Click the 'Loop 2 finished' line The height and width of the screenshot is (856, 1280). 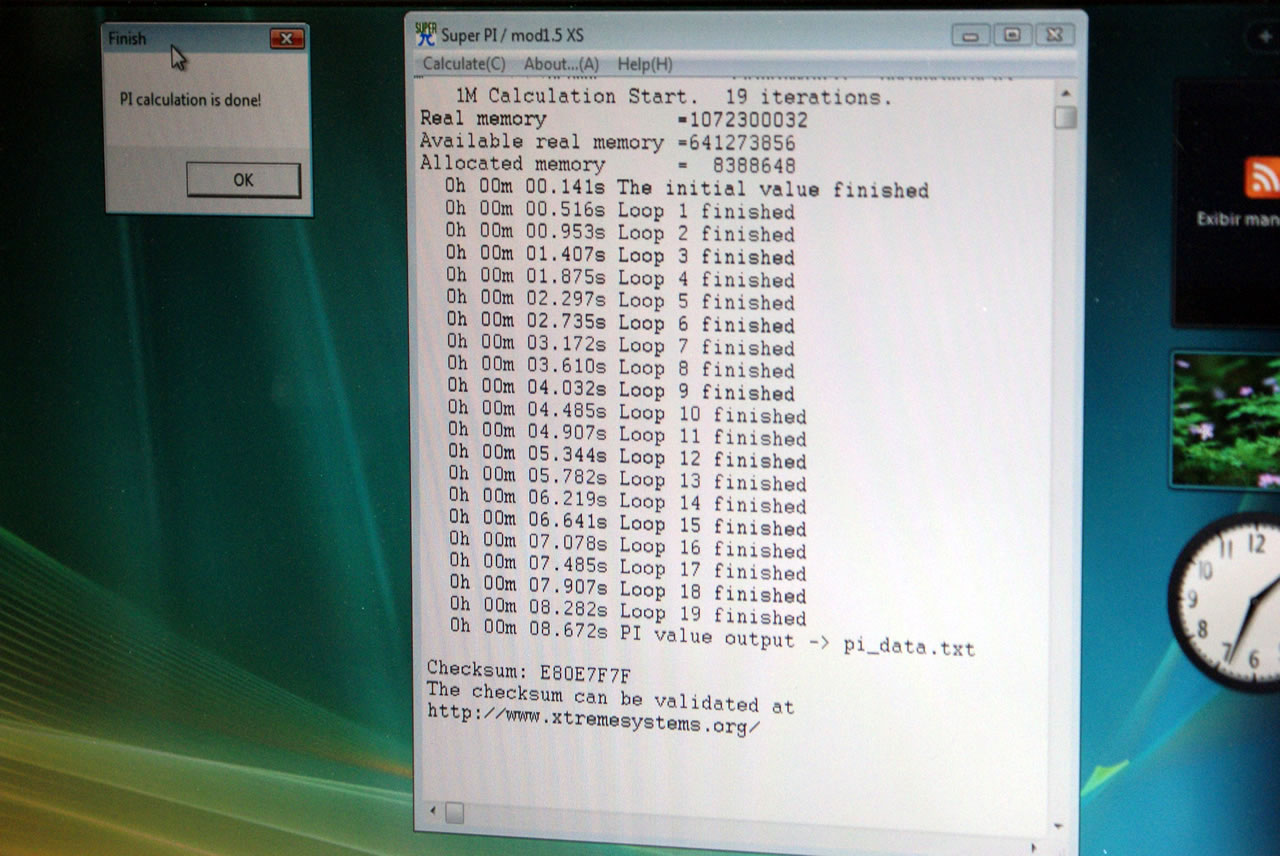(620, 233)
